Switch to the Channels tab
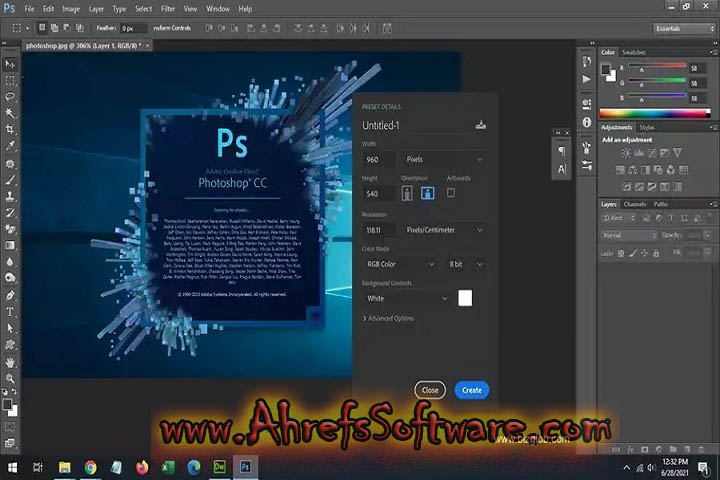Image resolution: width=720 pixels, height=480 pixels. point(635,204)
